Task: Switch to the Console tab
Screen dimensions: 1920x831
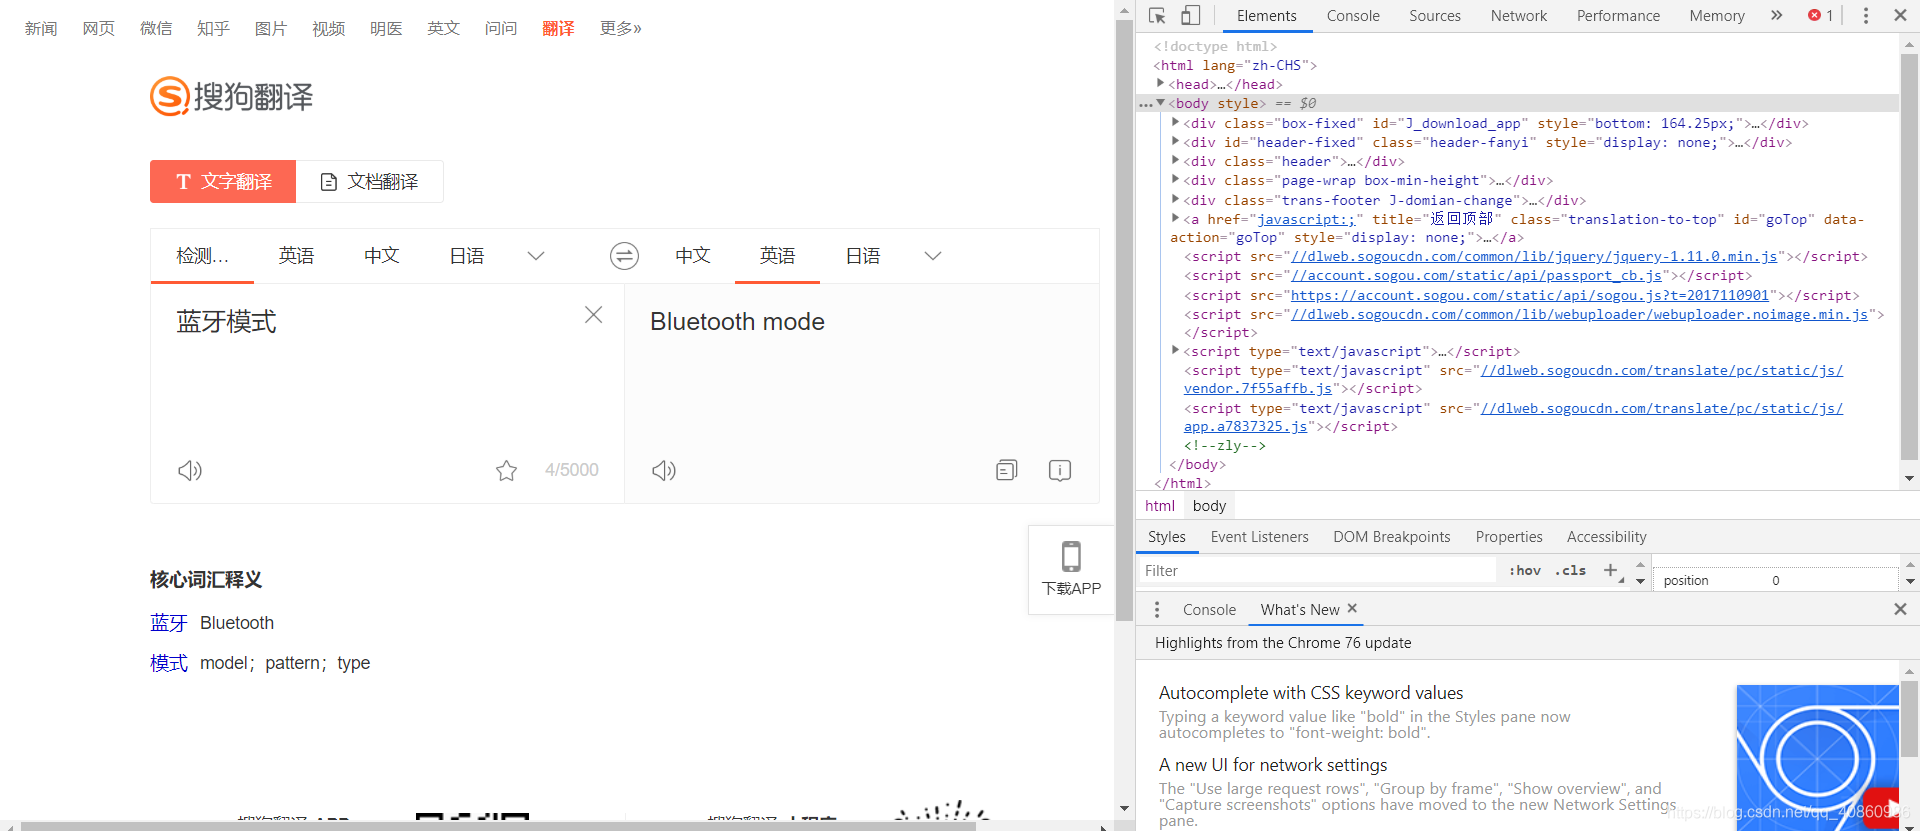Action: coord(1353,16)
